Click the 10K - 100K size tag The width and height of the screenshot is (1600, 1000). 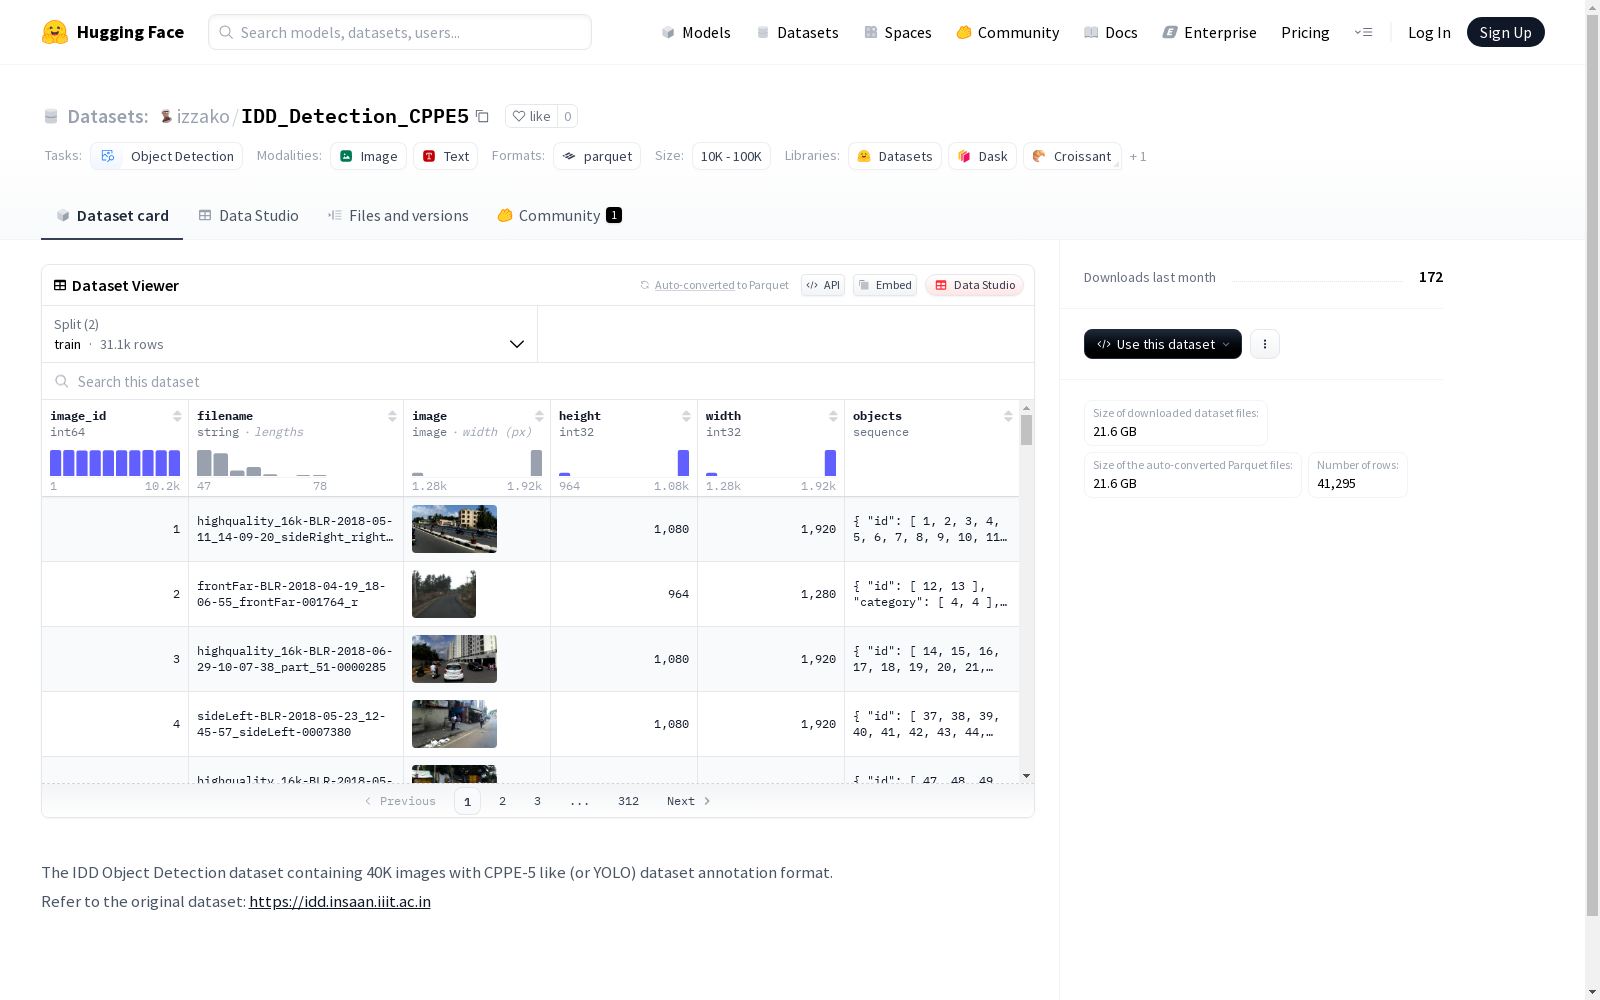click(731, 156)
